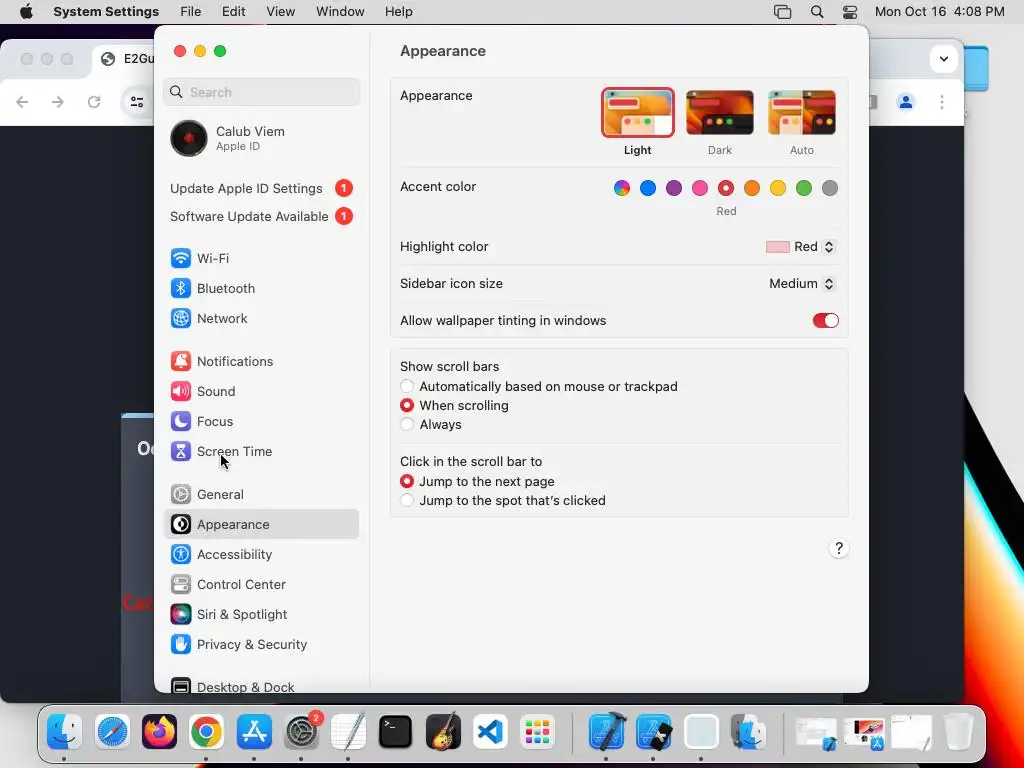The height and width of the screenshot is (768, 1024).
Task: Select graphite accent color
Action: 829,188
